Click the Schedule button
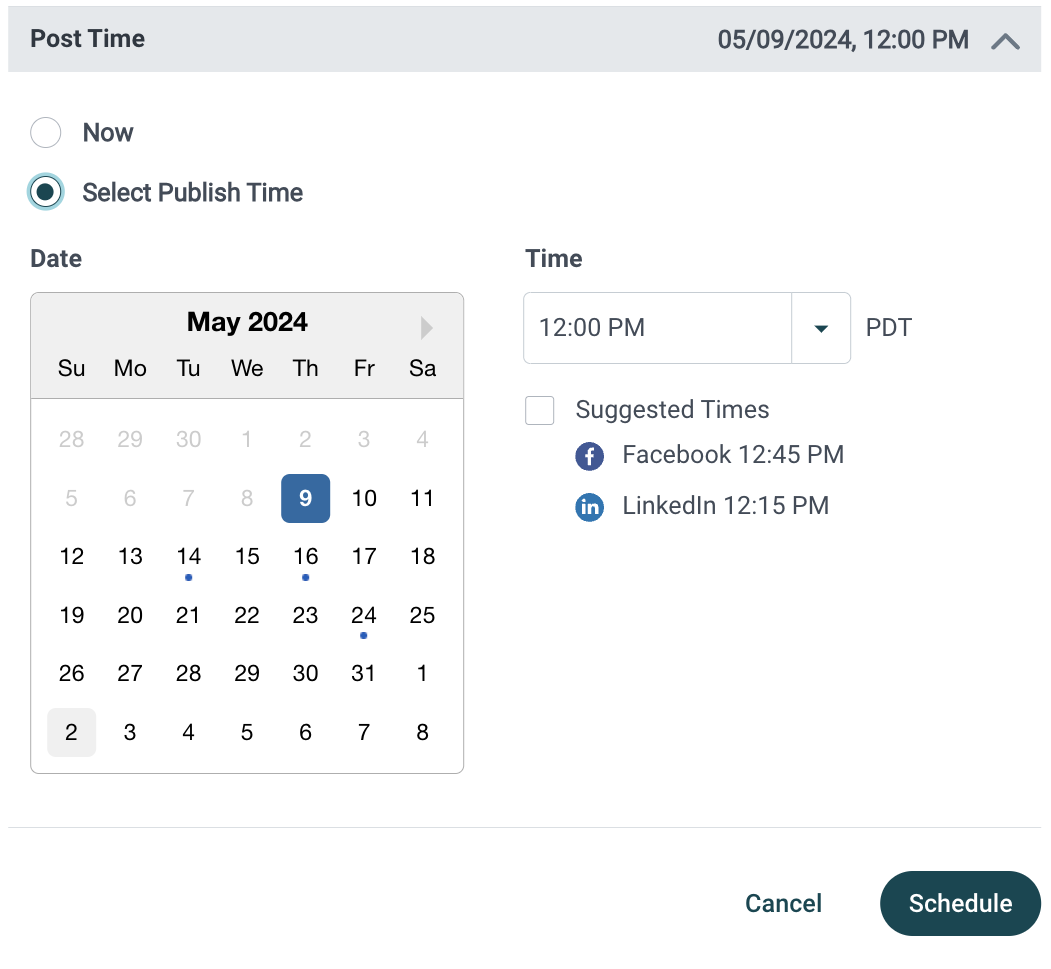 click(x=960, y=903)
